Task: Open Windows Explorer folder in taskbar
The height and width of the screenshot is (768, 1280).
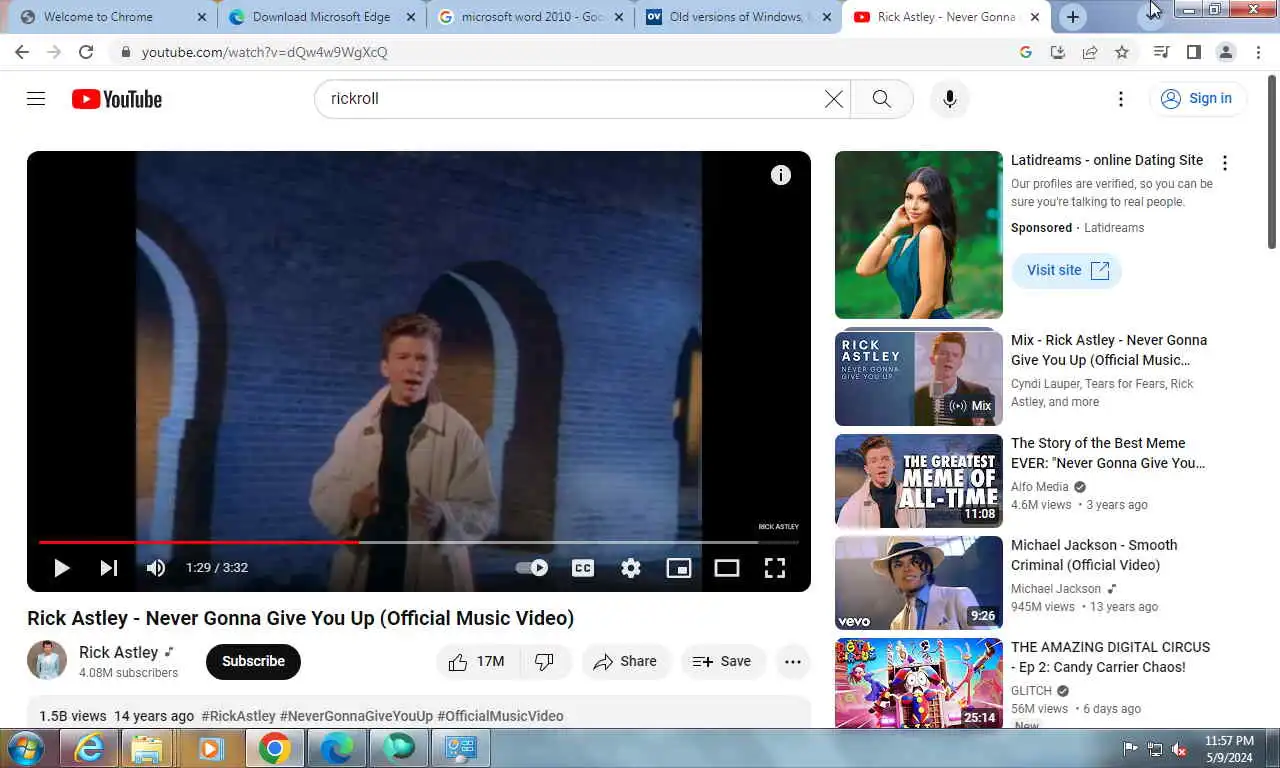Action: [x=147, y=747]
